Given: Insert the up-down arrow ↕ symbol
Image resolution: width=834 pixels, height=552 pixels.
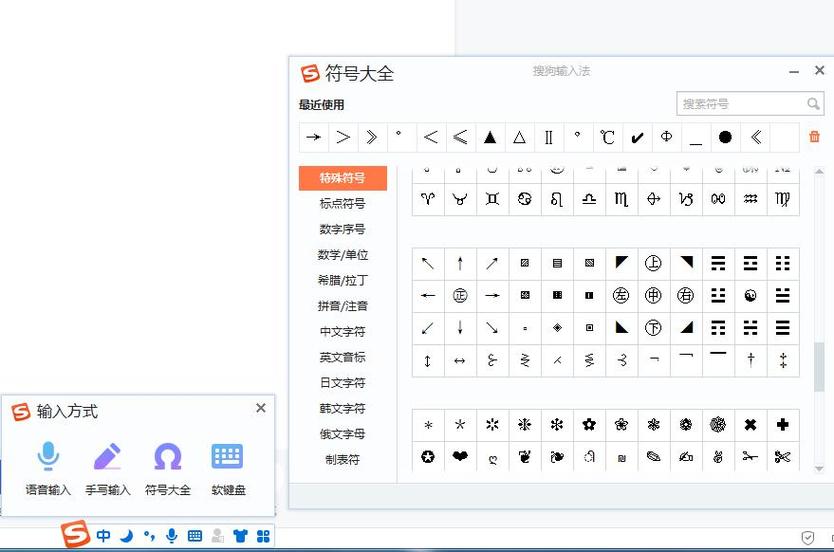Looking at the screenshot, I should click(428, 361).
